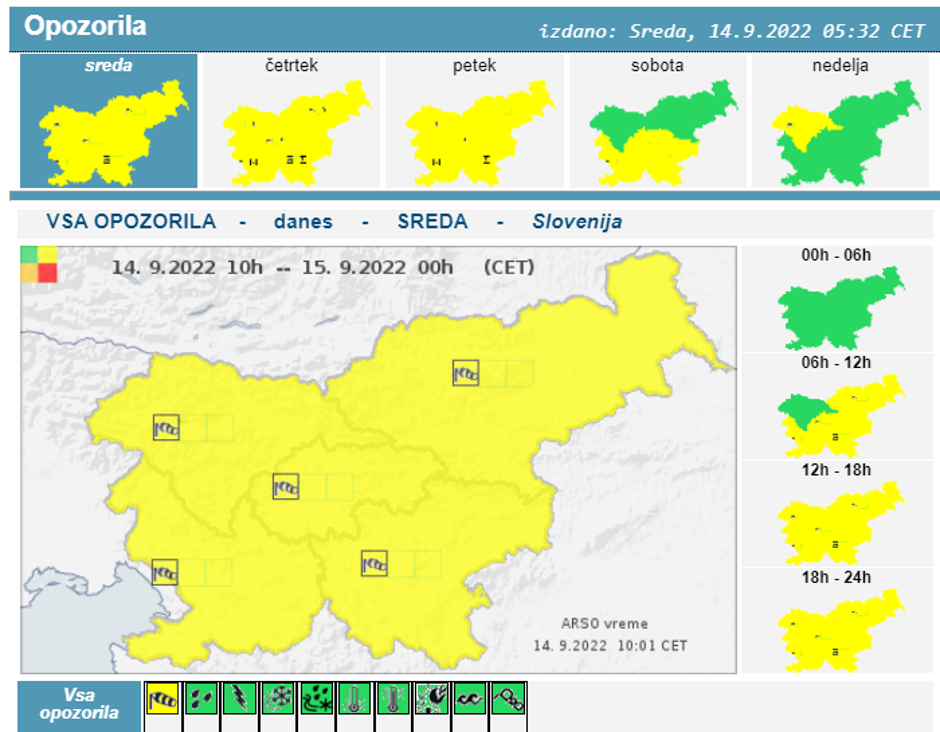Click the wind sock icon in northeastern Slovenia

(x=466, y=373)
